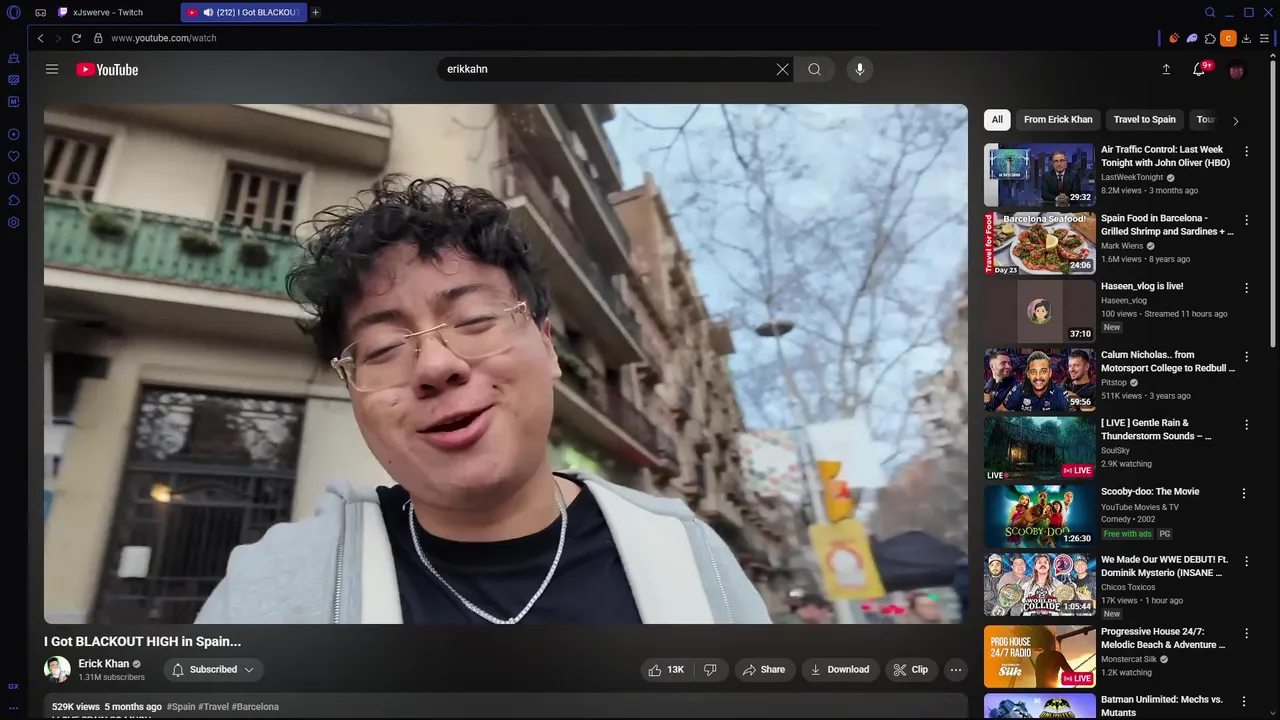Open YouTube notifications bell

[1199, 69]
